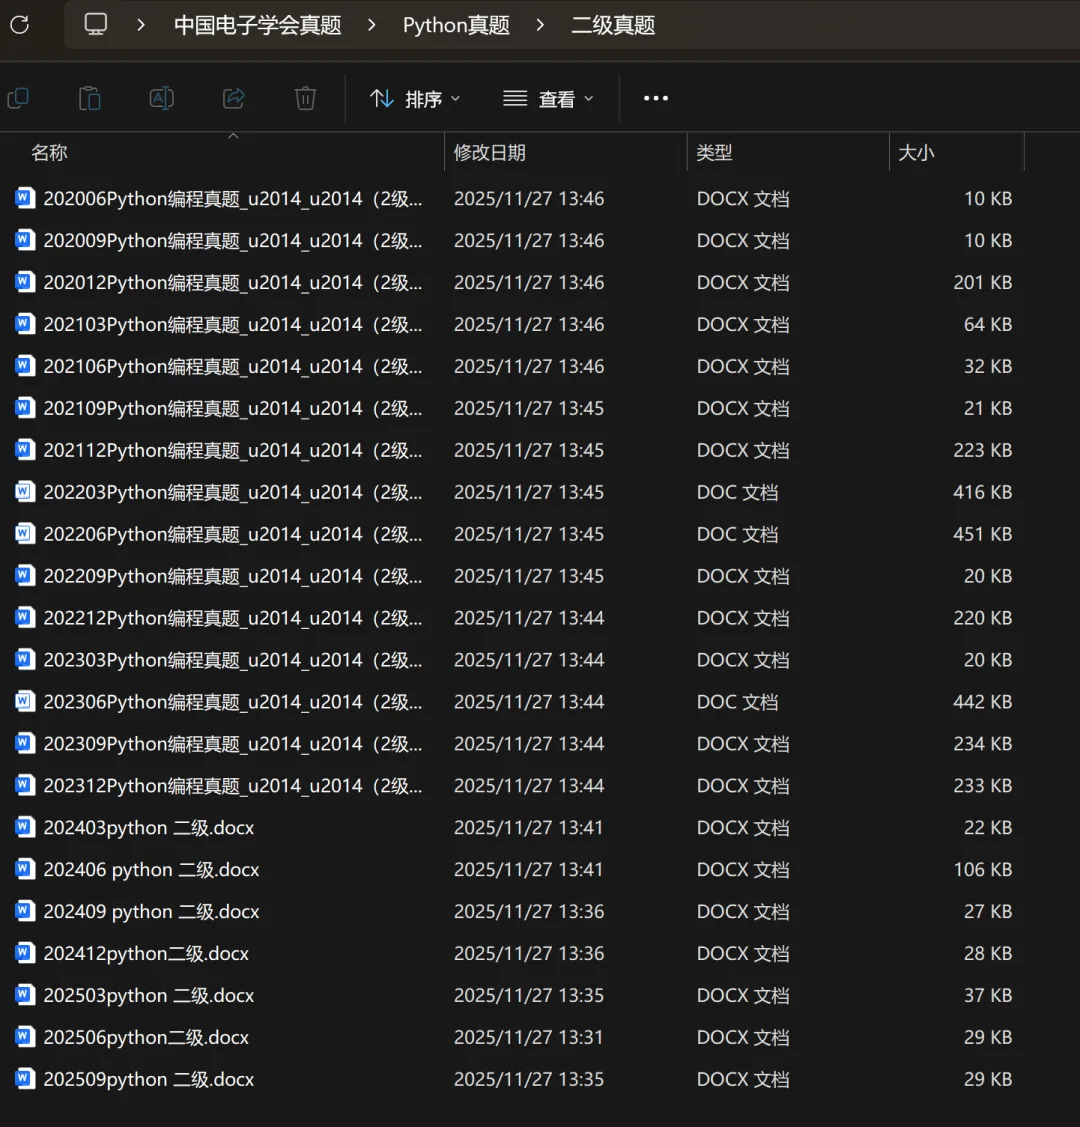Click the paste clipboard icon
The image size is (1080, 1127).
point(90,98)
